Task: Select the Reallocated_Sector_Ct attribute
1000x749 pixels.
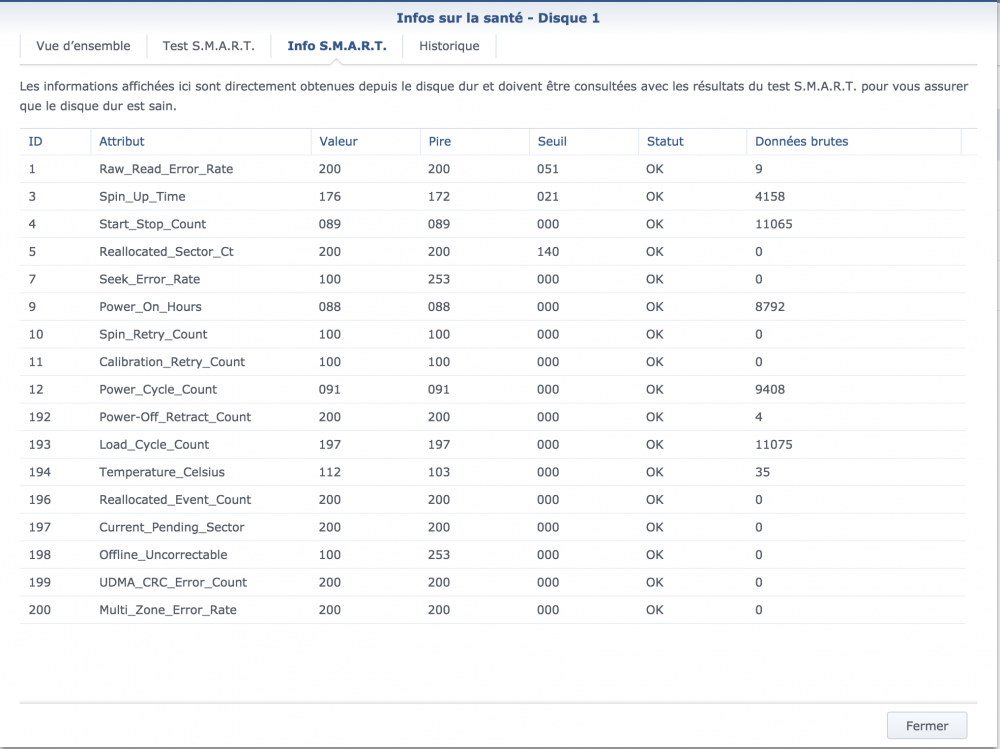Action: click(x=166, y=251)
